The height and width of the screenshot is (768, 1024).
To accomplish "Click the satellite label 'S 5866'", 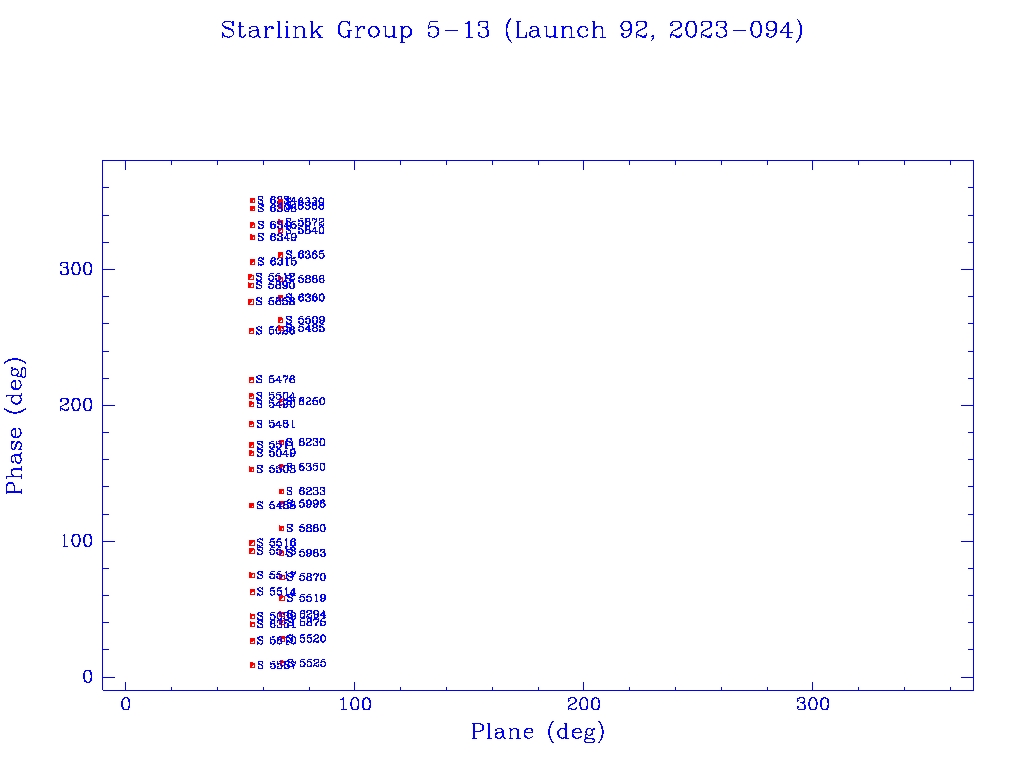I will [x=305, y=280].
